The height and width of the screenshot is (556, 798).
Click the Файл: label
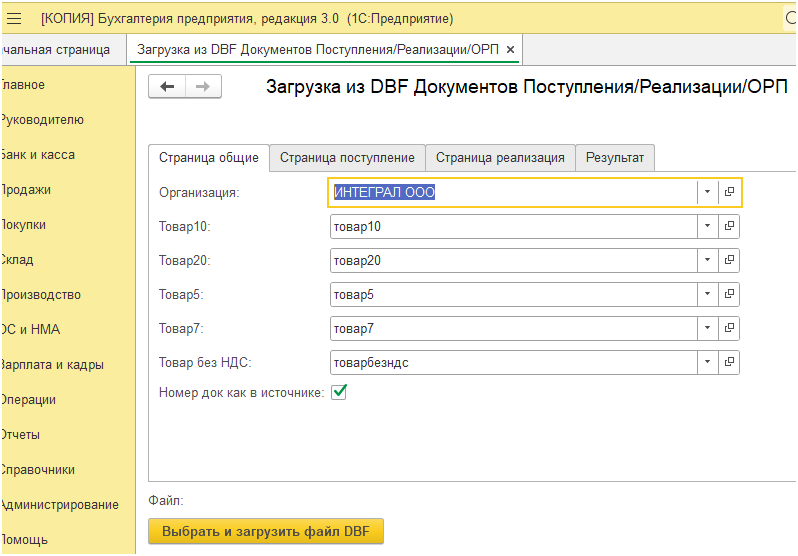pos(166,501)
